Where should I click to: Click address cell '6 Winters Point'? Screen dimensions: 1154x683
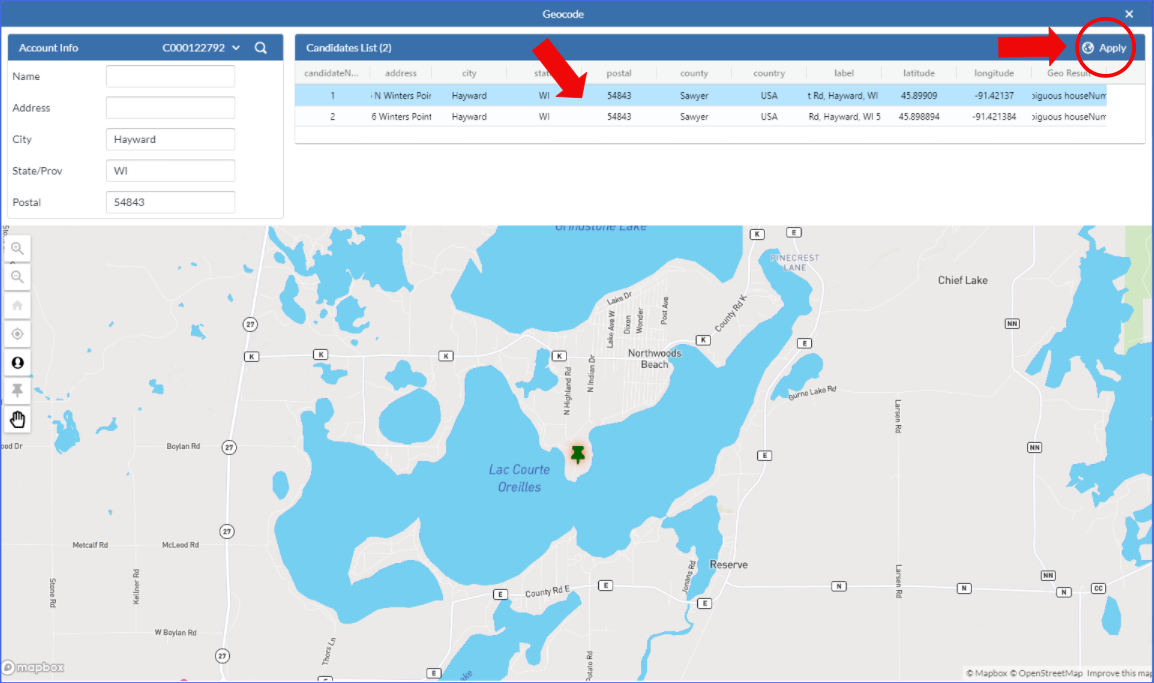(401, 116)
